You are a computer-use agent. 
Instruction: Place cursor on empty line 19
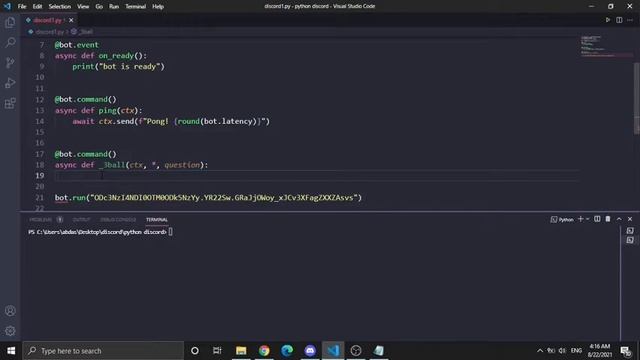click(316, 176)
